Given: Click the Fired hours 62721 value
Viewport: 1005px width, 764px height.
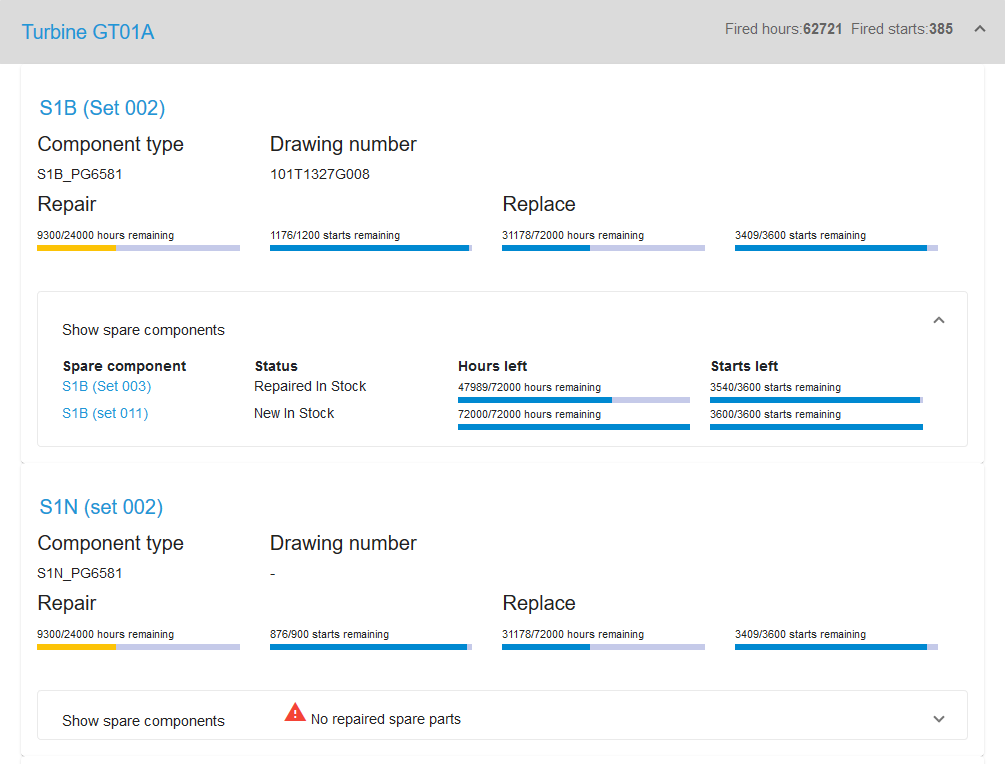Looking at the screenshot, I should click(823, 29).
